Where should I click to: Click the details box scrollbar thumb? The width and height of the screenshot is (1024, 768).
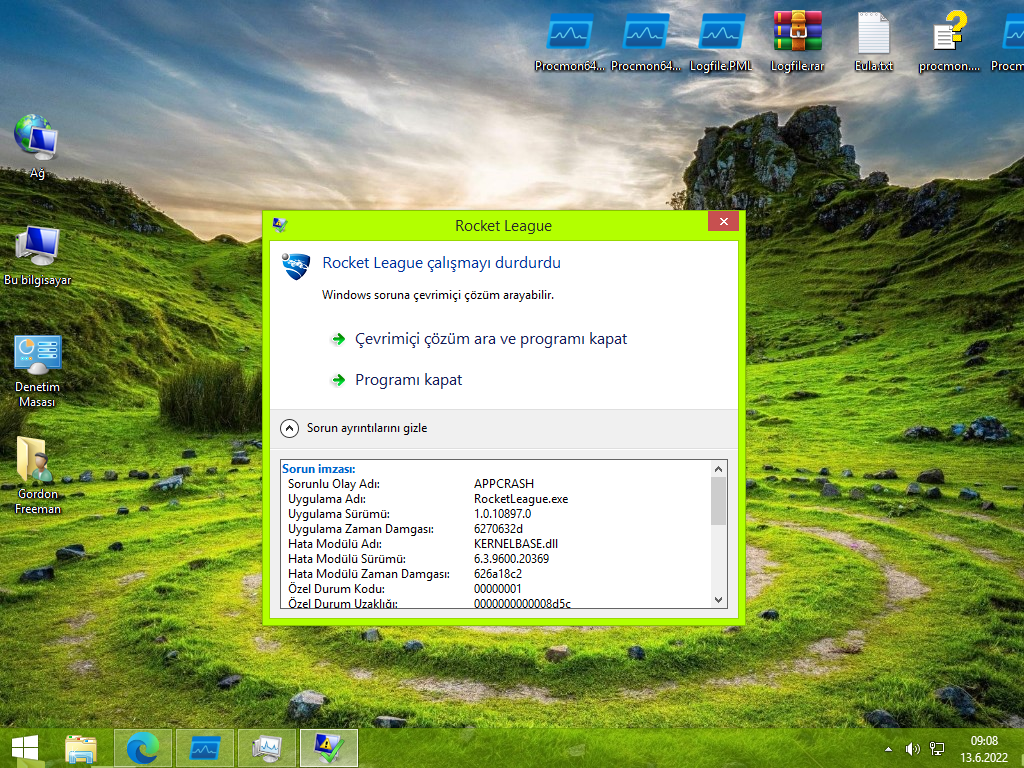[x=718, y=501]
